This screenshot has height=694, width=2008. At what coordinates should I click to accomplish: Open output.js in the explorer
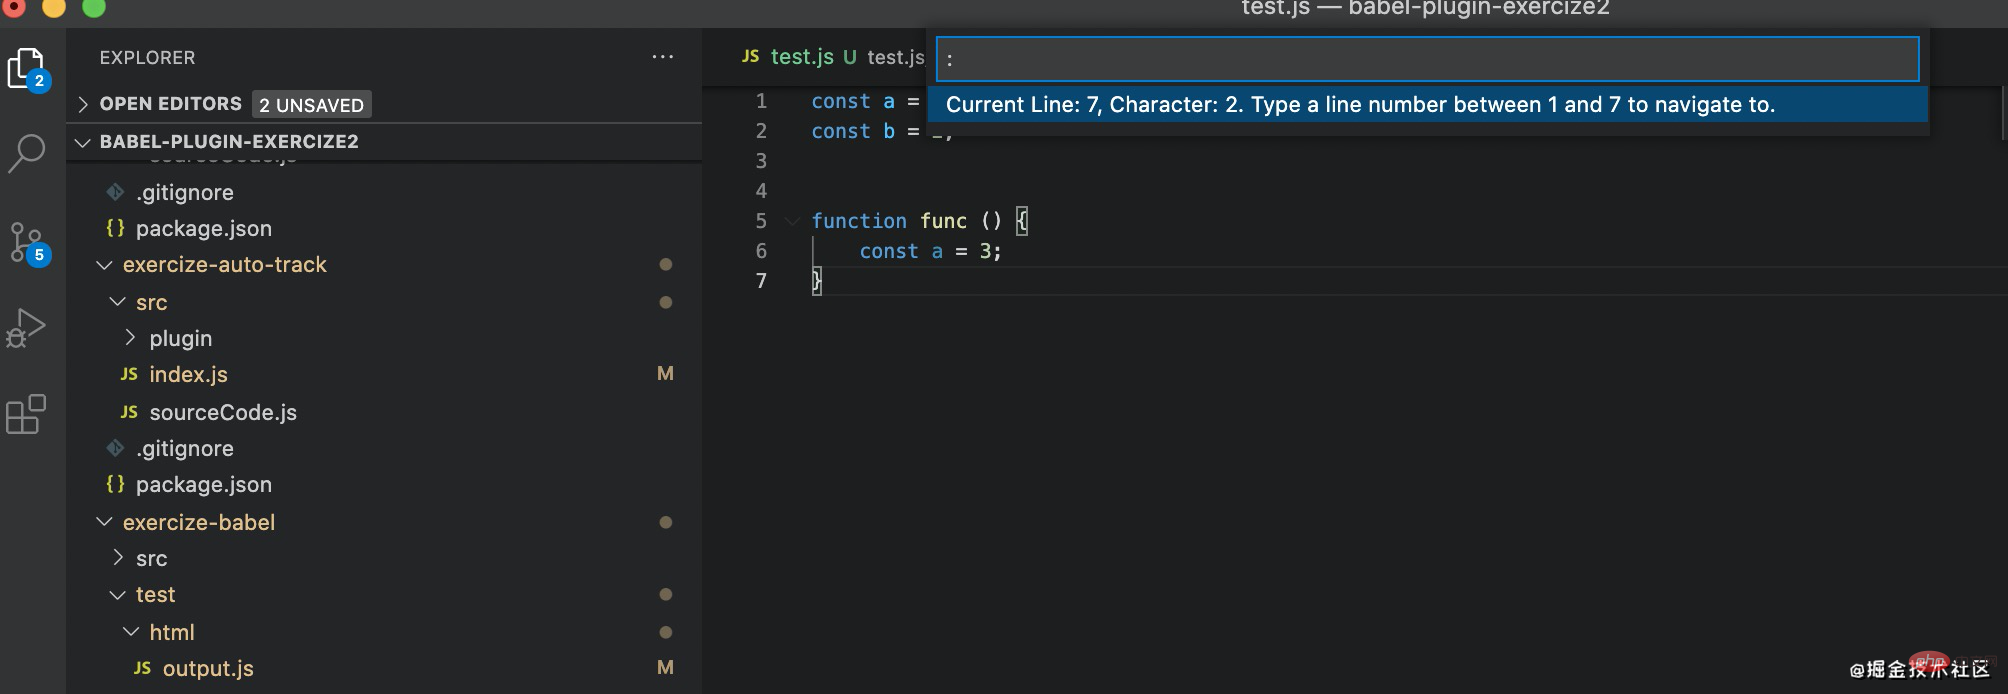208,668
